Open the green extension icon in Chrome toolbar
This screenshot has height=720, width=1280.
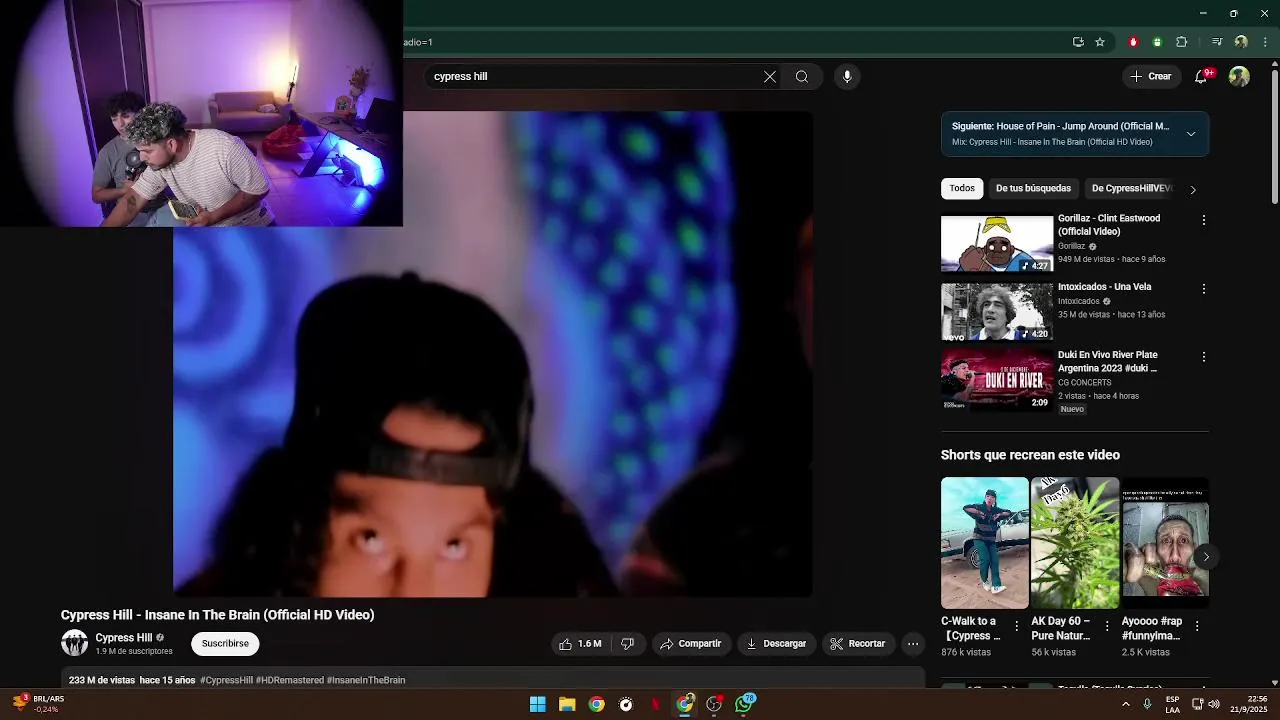click(x=1157, y=42)
